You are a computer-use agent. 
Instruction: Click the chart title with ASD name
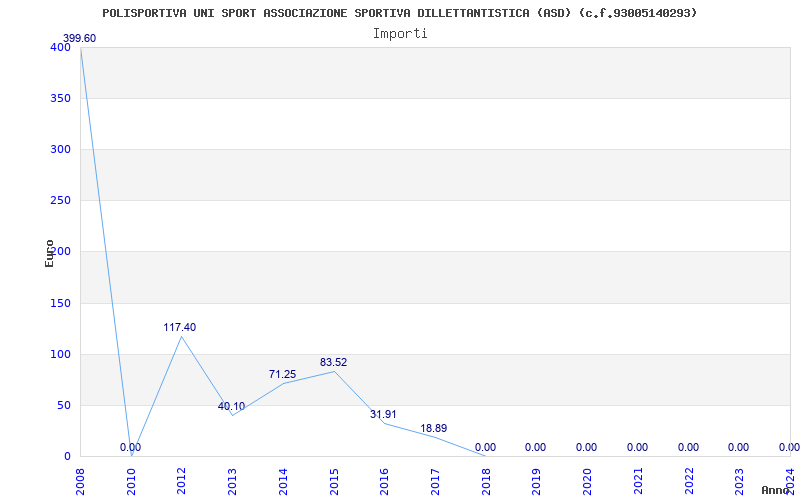tap(400, 13)
